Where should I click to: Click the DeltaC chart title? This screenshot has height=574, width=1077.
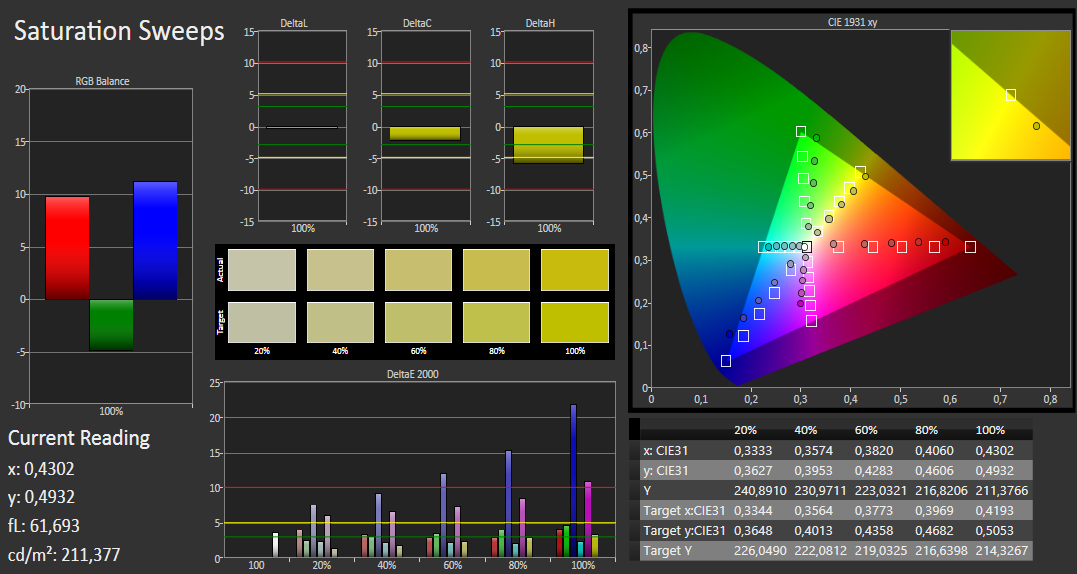(x=417, y=23)
